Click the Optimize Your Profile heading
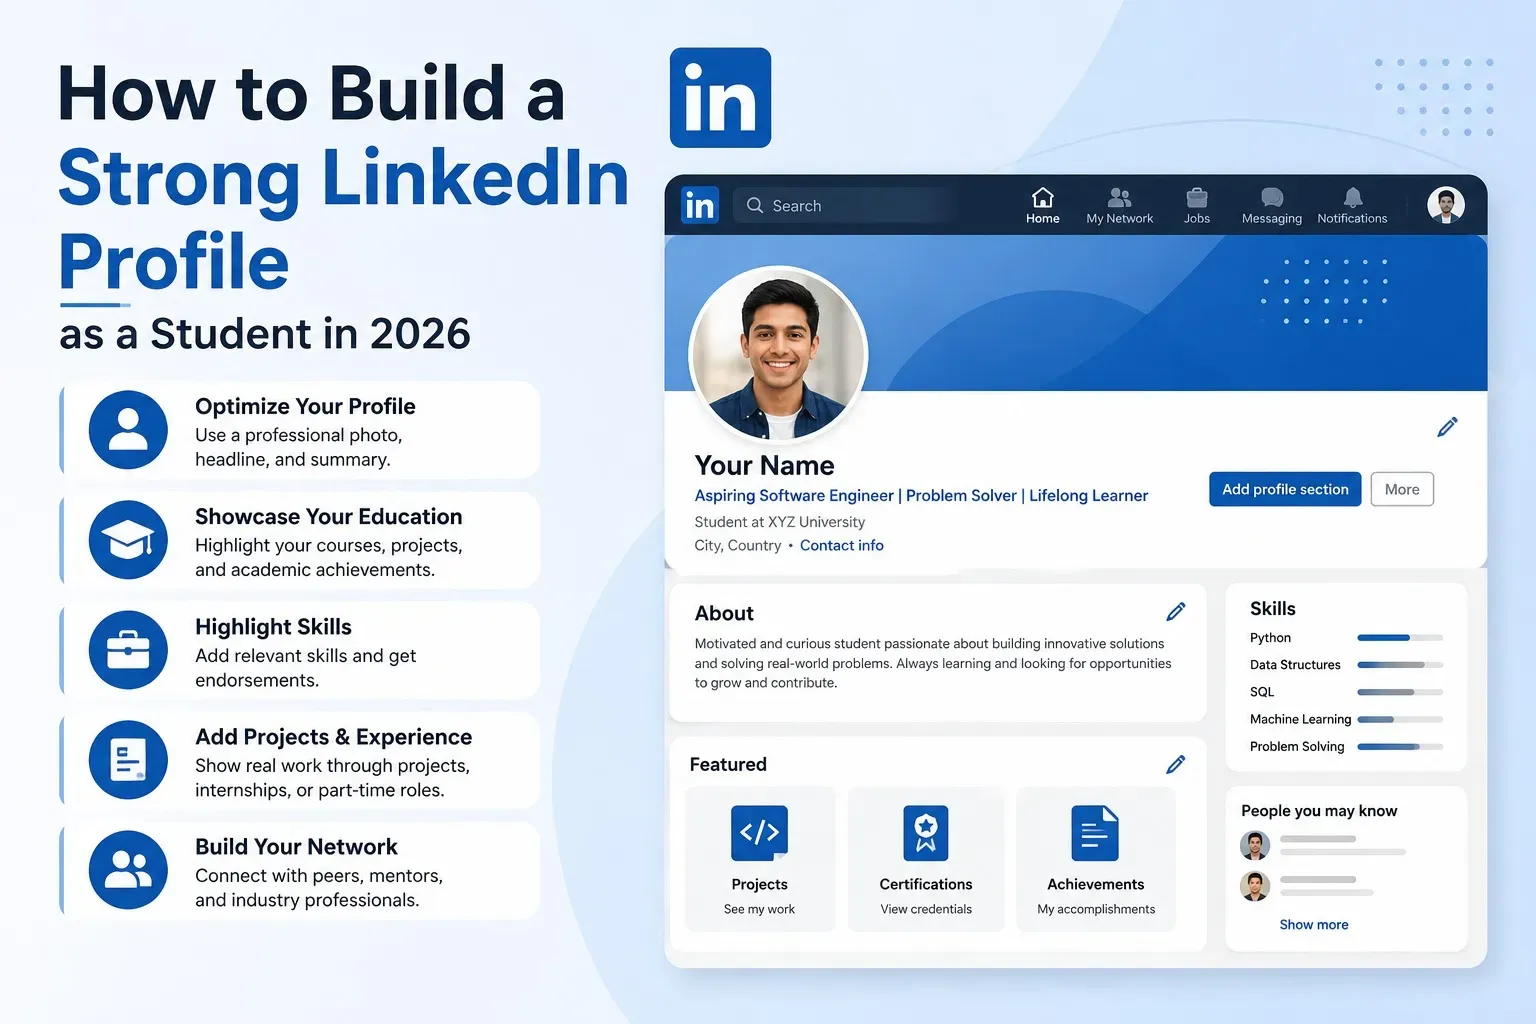1536x1024 pixels. click(x=305, y=406)
